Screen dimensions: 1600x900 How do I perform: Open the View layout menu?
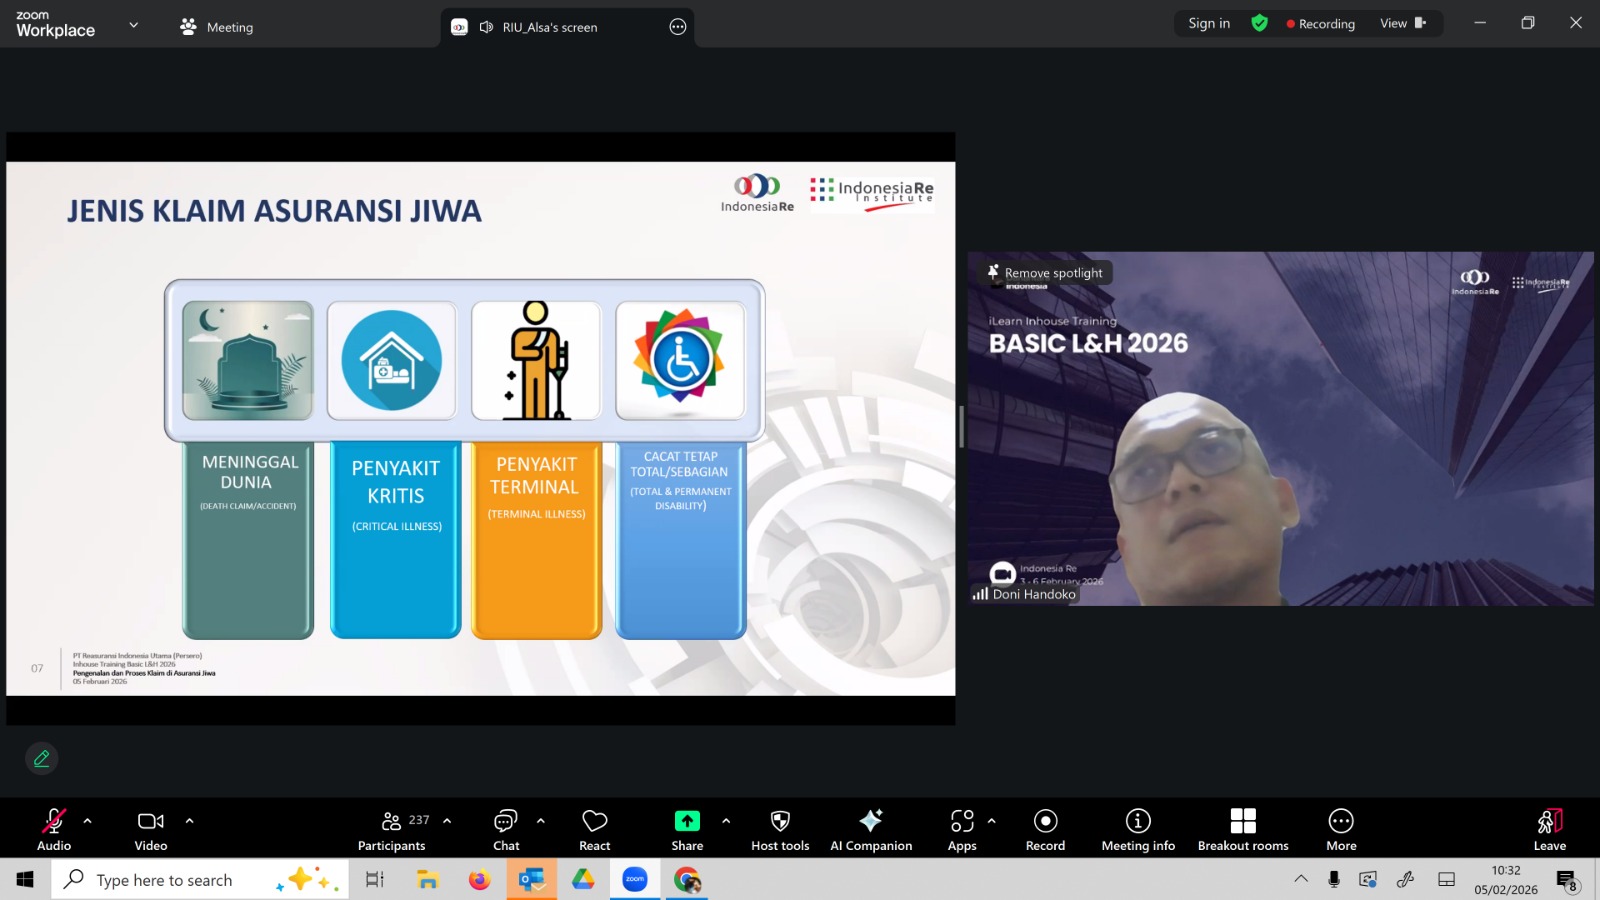(x=1402, y=23)
